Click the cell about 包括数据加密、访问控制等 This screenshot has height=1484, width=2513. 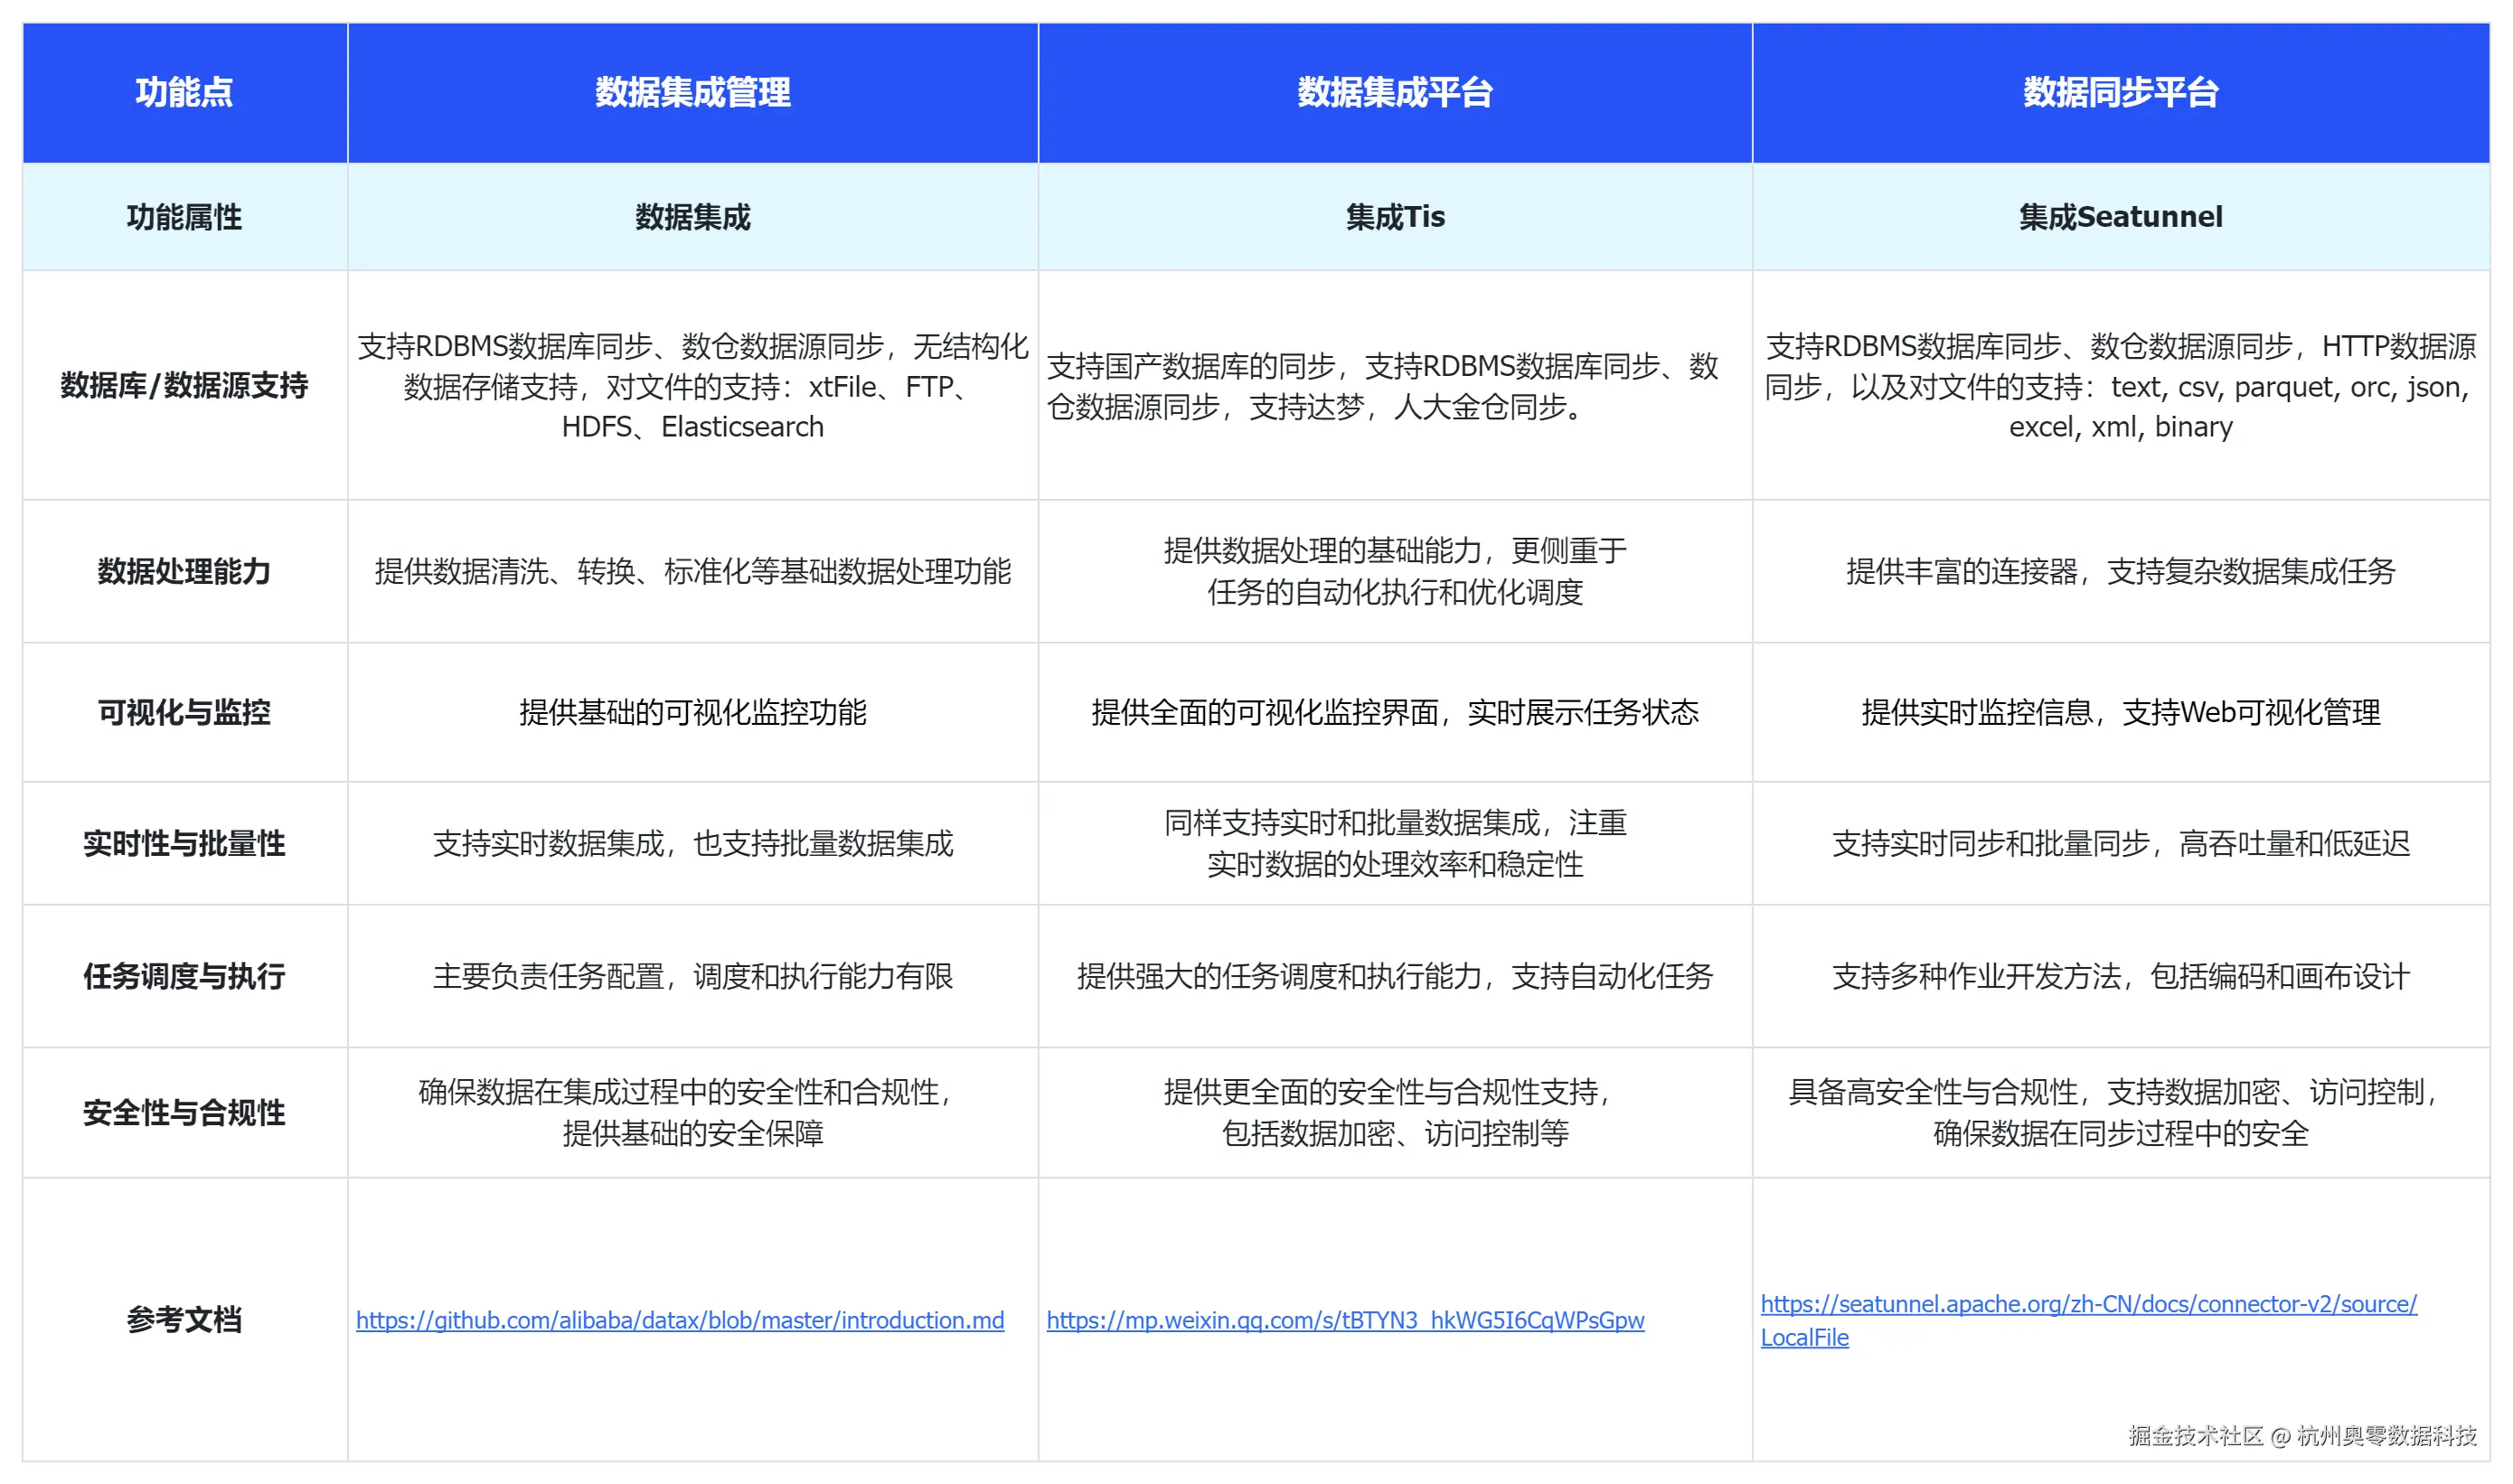[x=1395, y=1112]
